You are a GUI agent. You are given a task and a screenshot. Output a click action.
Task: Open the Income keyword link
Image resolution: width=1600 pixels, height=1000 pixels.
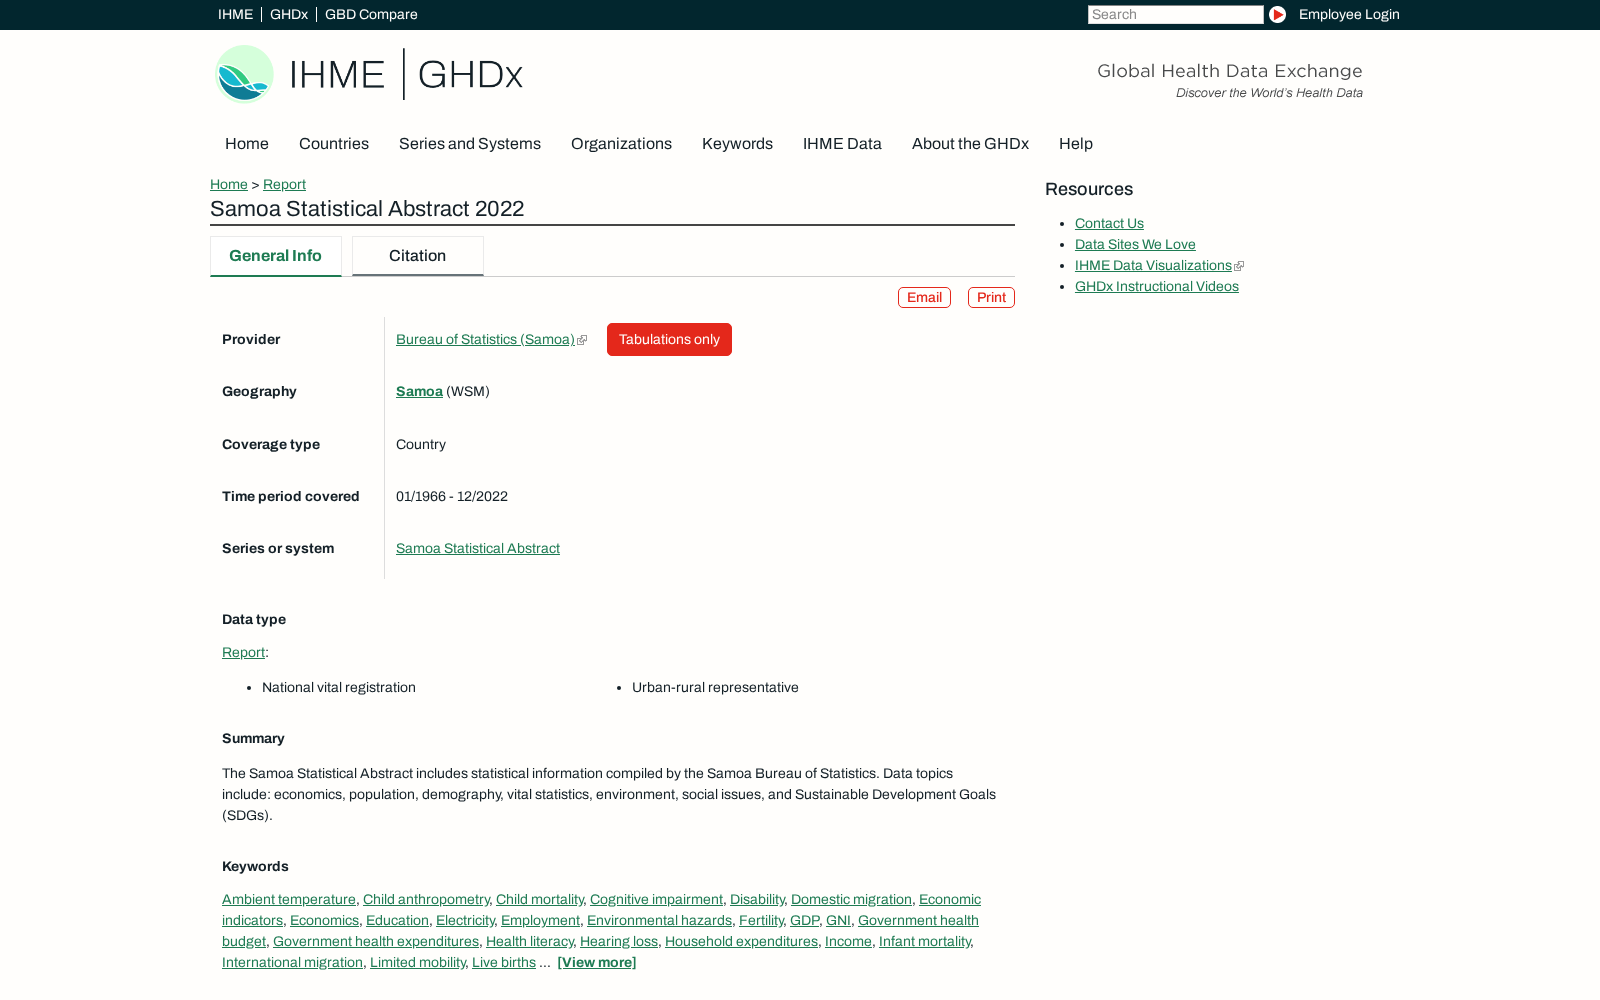[x=848, y=942]
